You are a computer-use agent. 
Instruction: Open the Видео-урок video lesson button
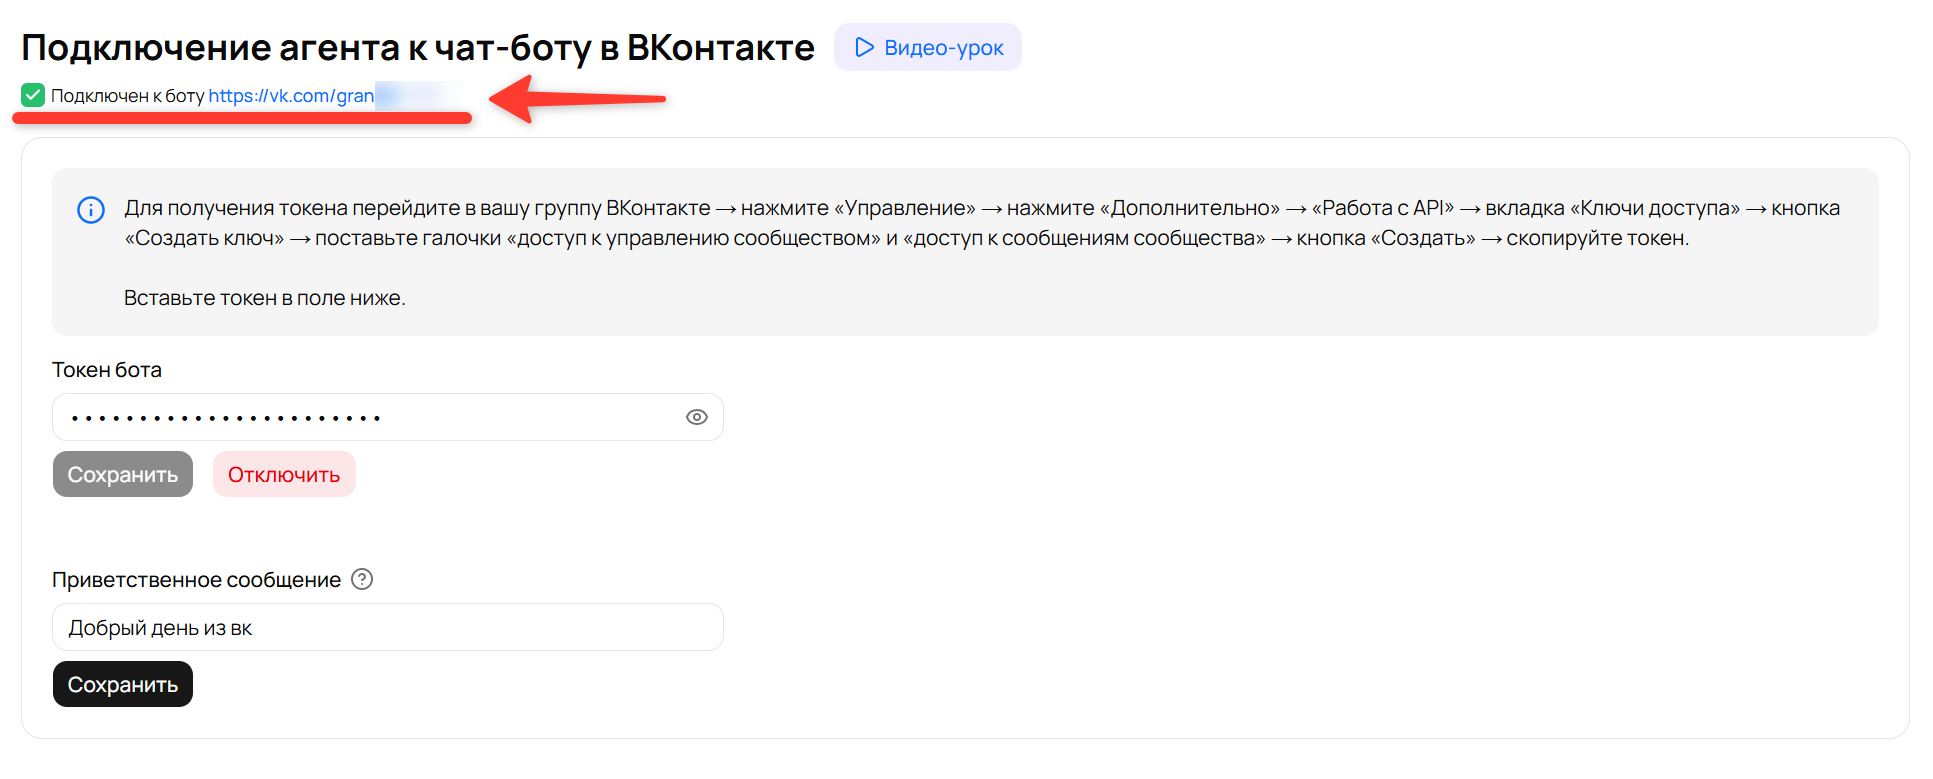927,47
